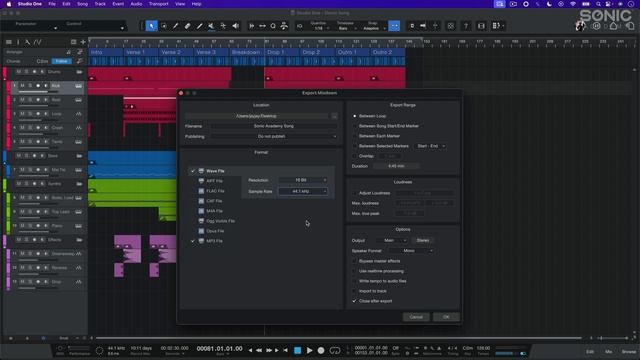This screenshot has width=640, height=360.
Task: Enable Use realtime processing checkbox
Action: click(x=354, y=271)
